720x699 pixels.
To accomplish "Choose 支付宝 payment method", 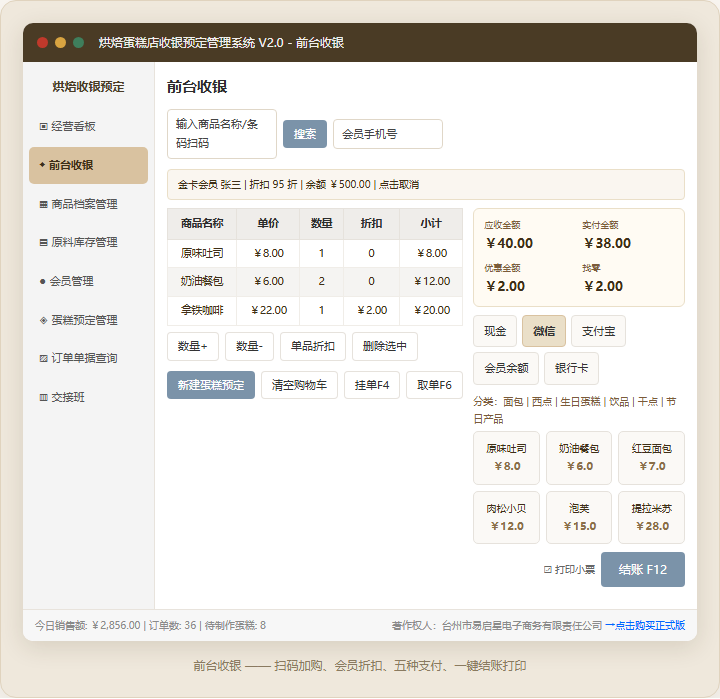I will tap(598, 331).
